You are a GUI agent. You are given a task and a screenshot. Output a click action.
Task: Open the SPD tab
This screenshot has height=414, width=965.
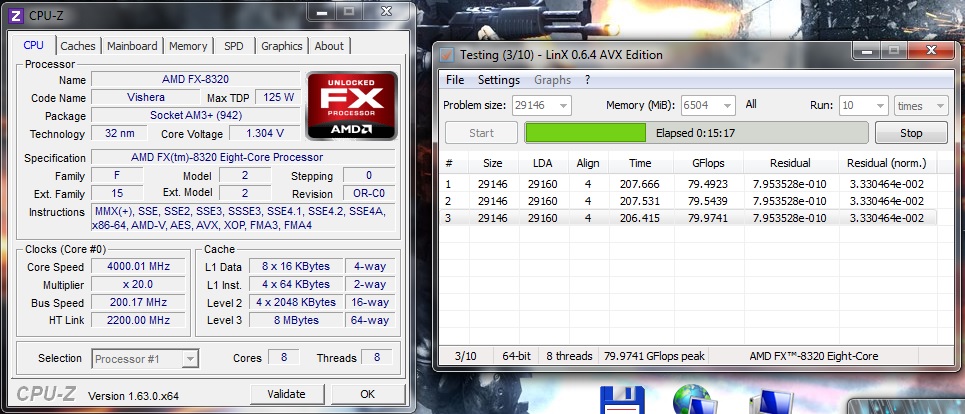coord(234,46)
